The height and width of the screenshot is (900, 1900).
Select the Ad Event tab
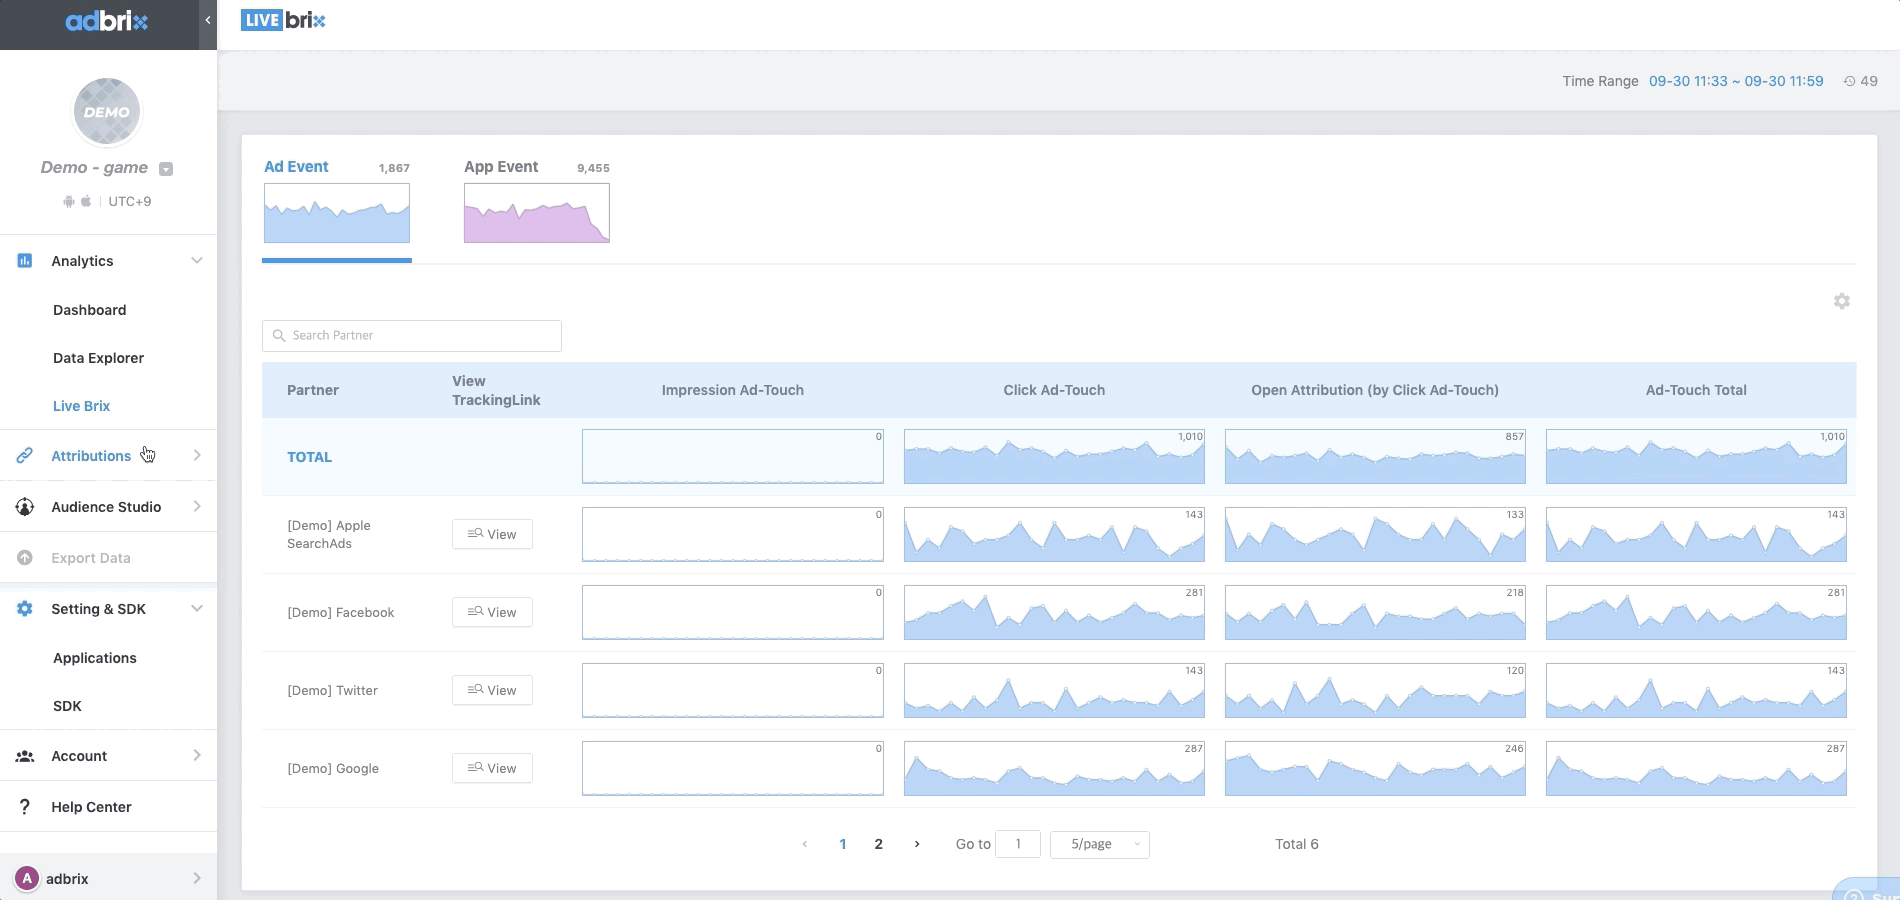(296, 167)
